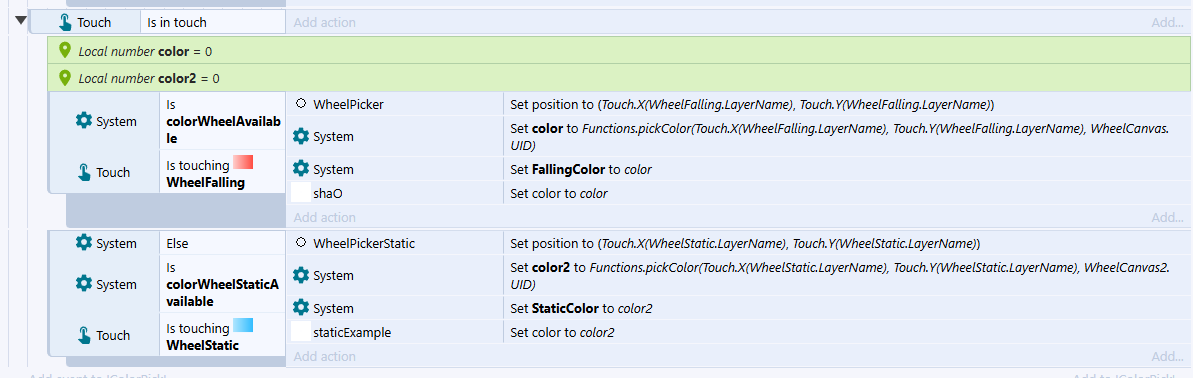The width and height of the screenshot is (1193, 378).
Task: Select the 'Set StaticColor to color2' action
Action: 846,308
